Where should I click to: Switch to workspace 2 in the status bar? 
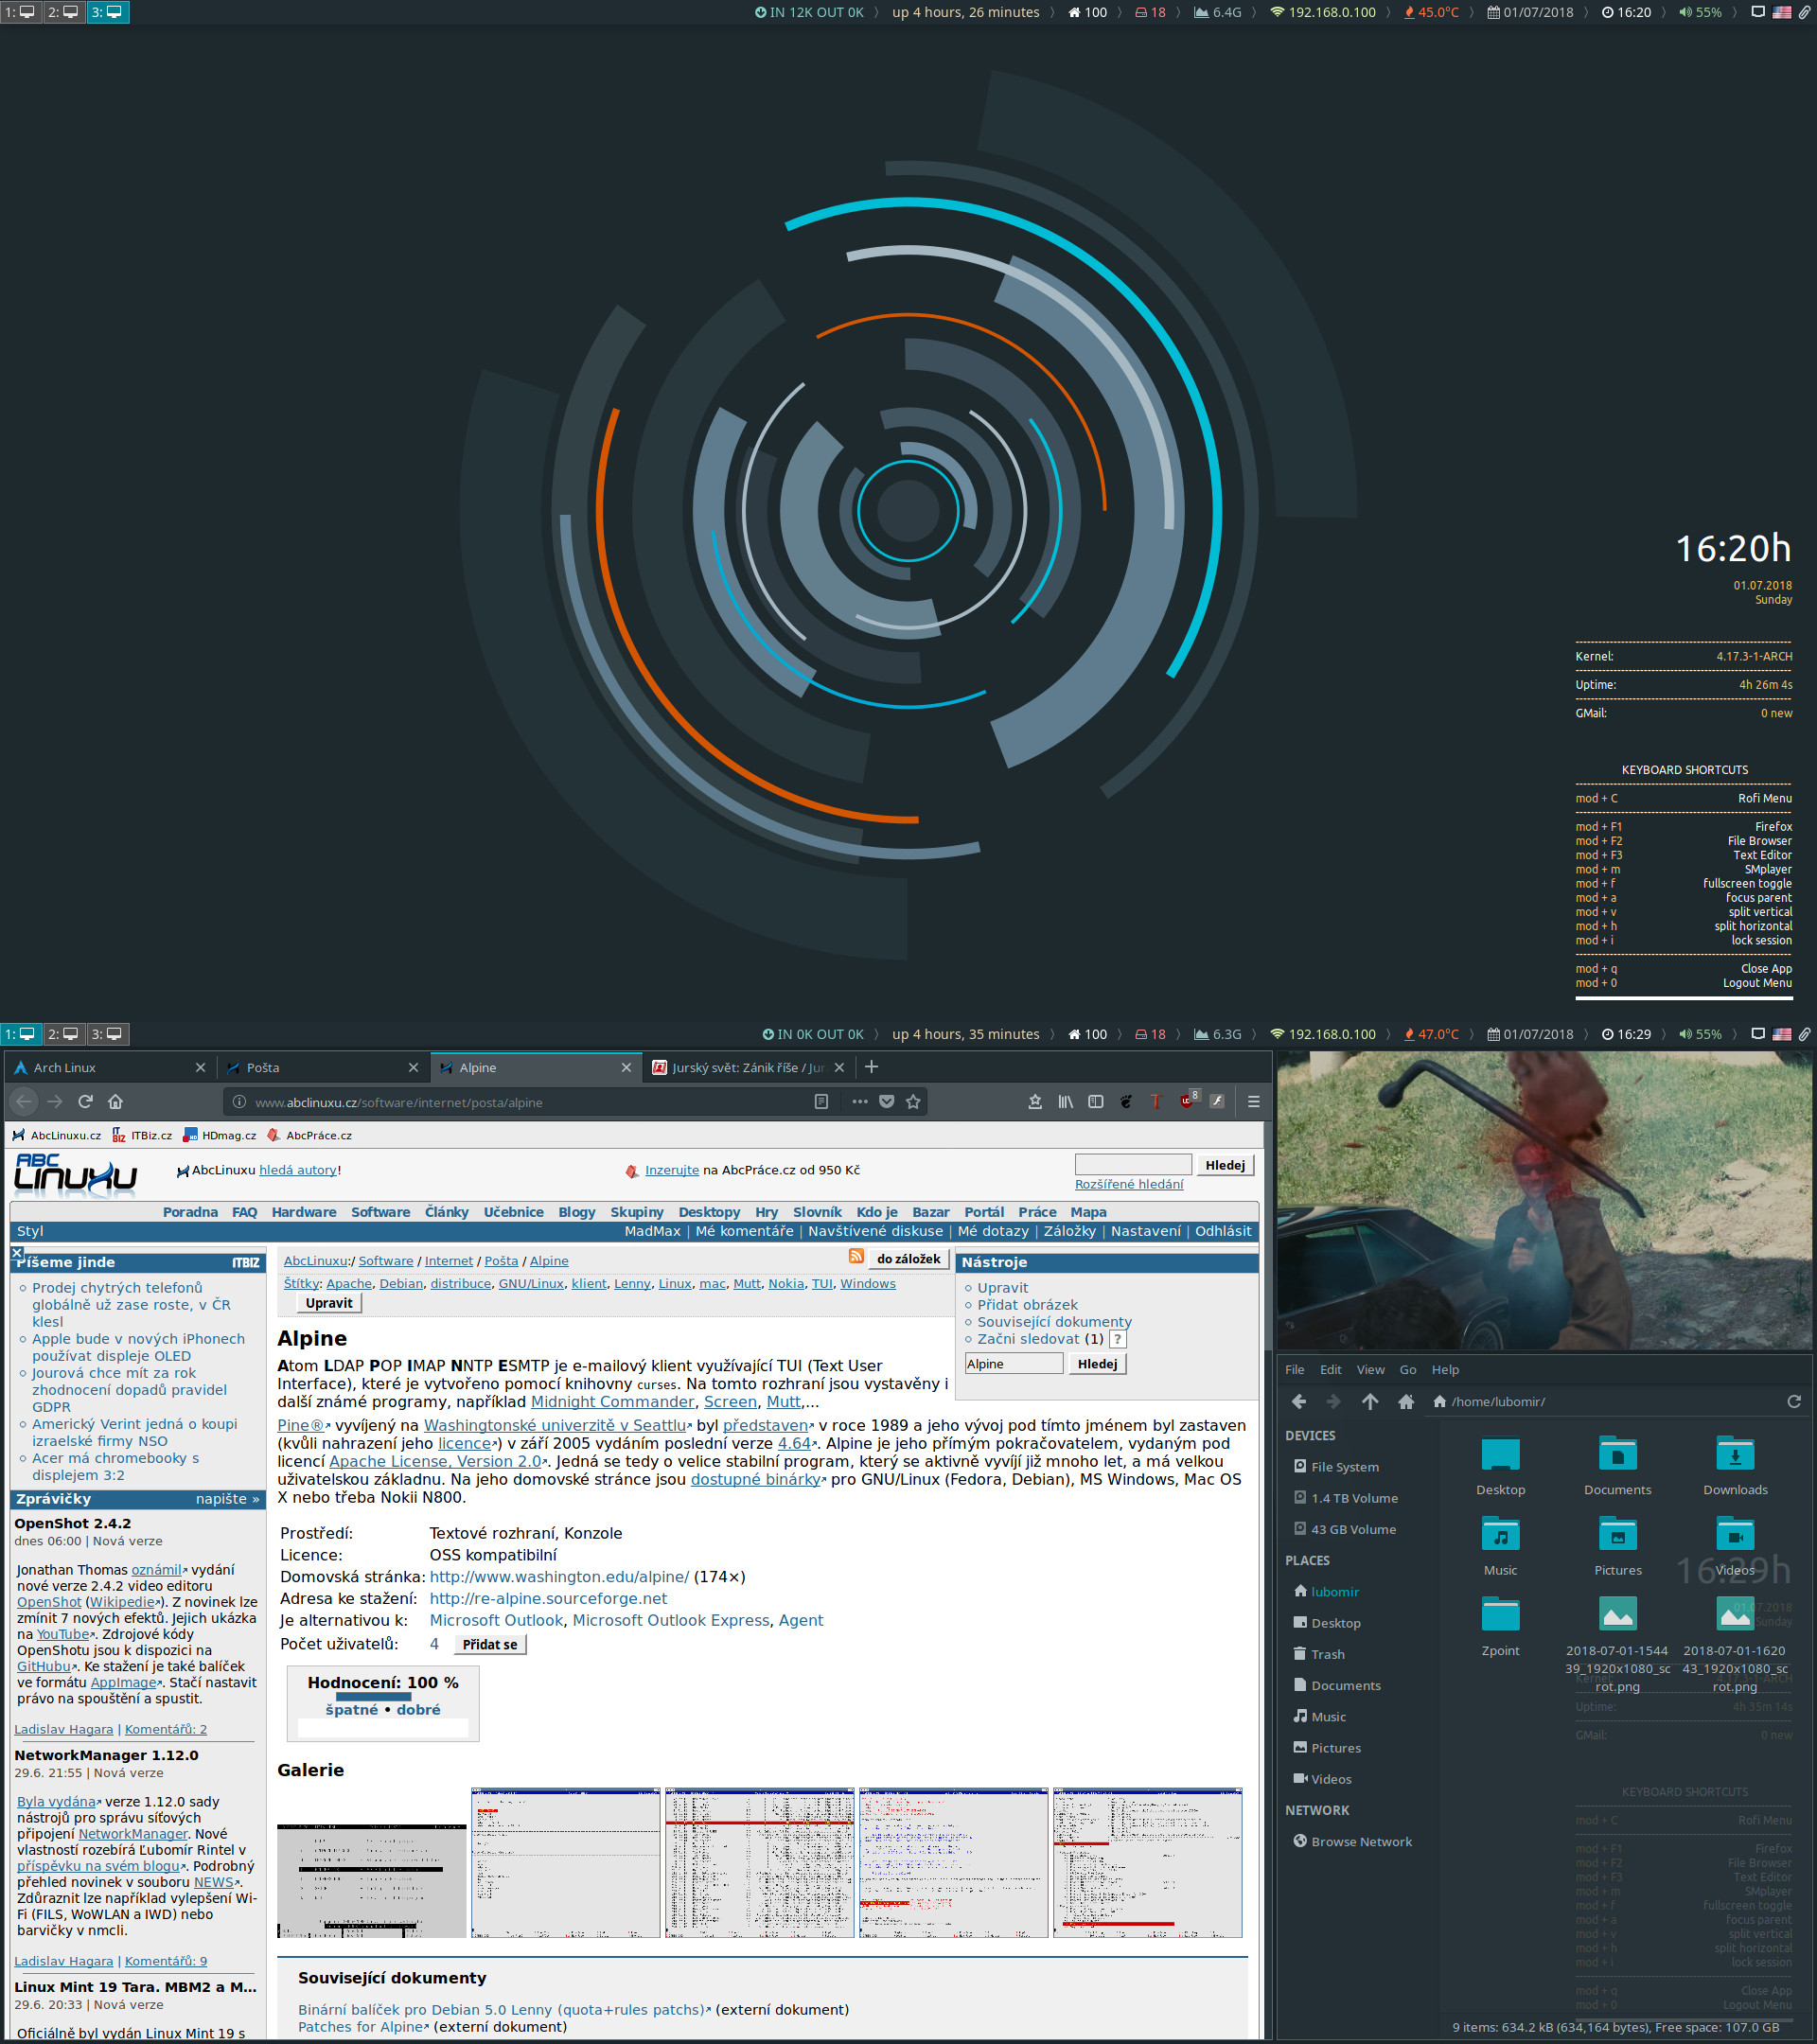tap(65, 12)
